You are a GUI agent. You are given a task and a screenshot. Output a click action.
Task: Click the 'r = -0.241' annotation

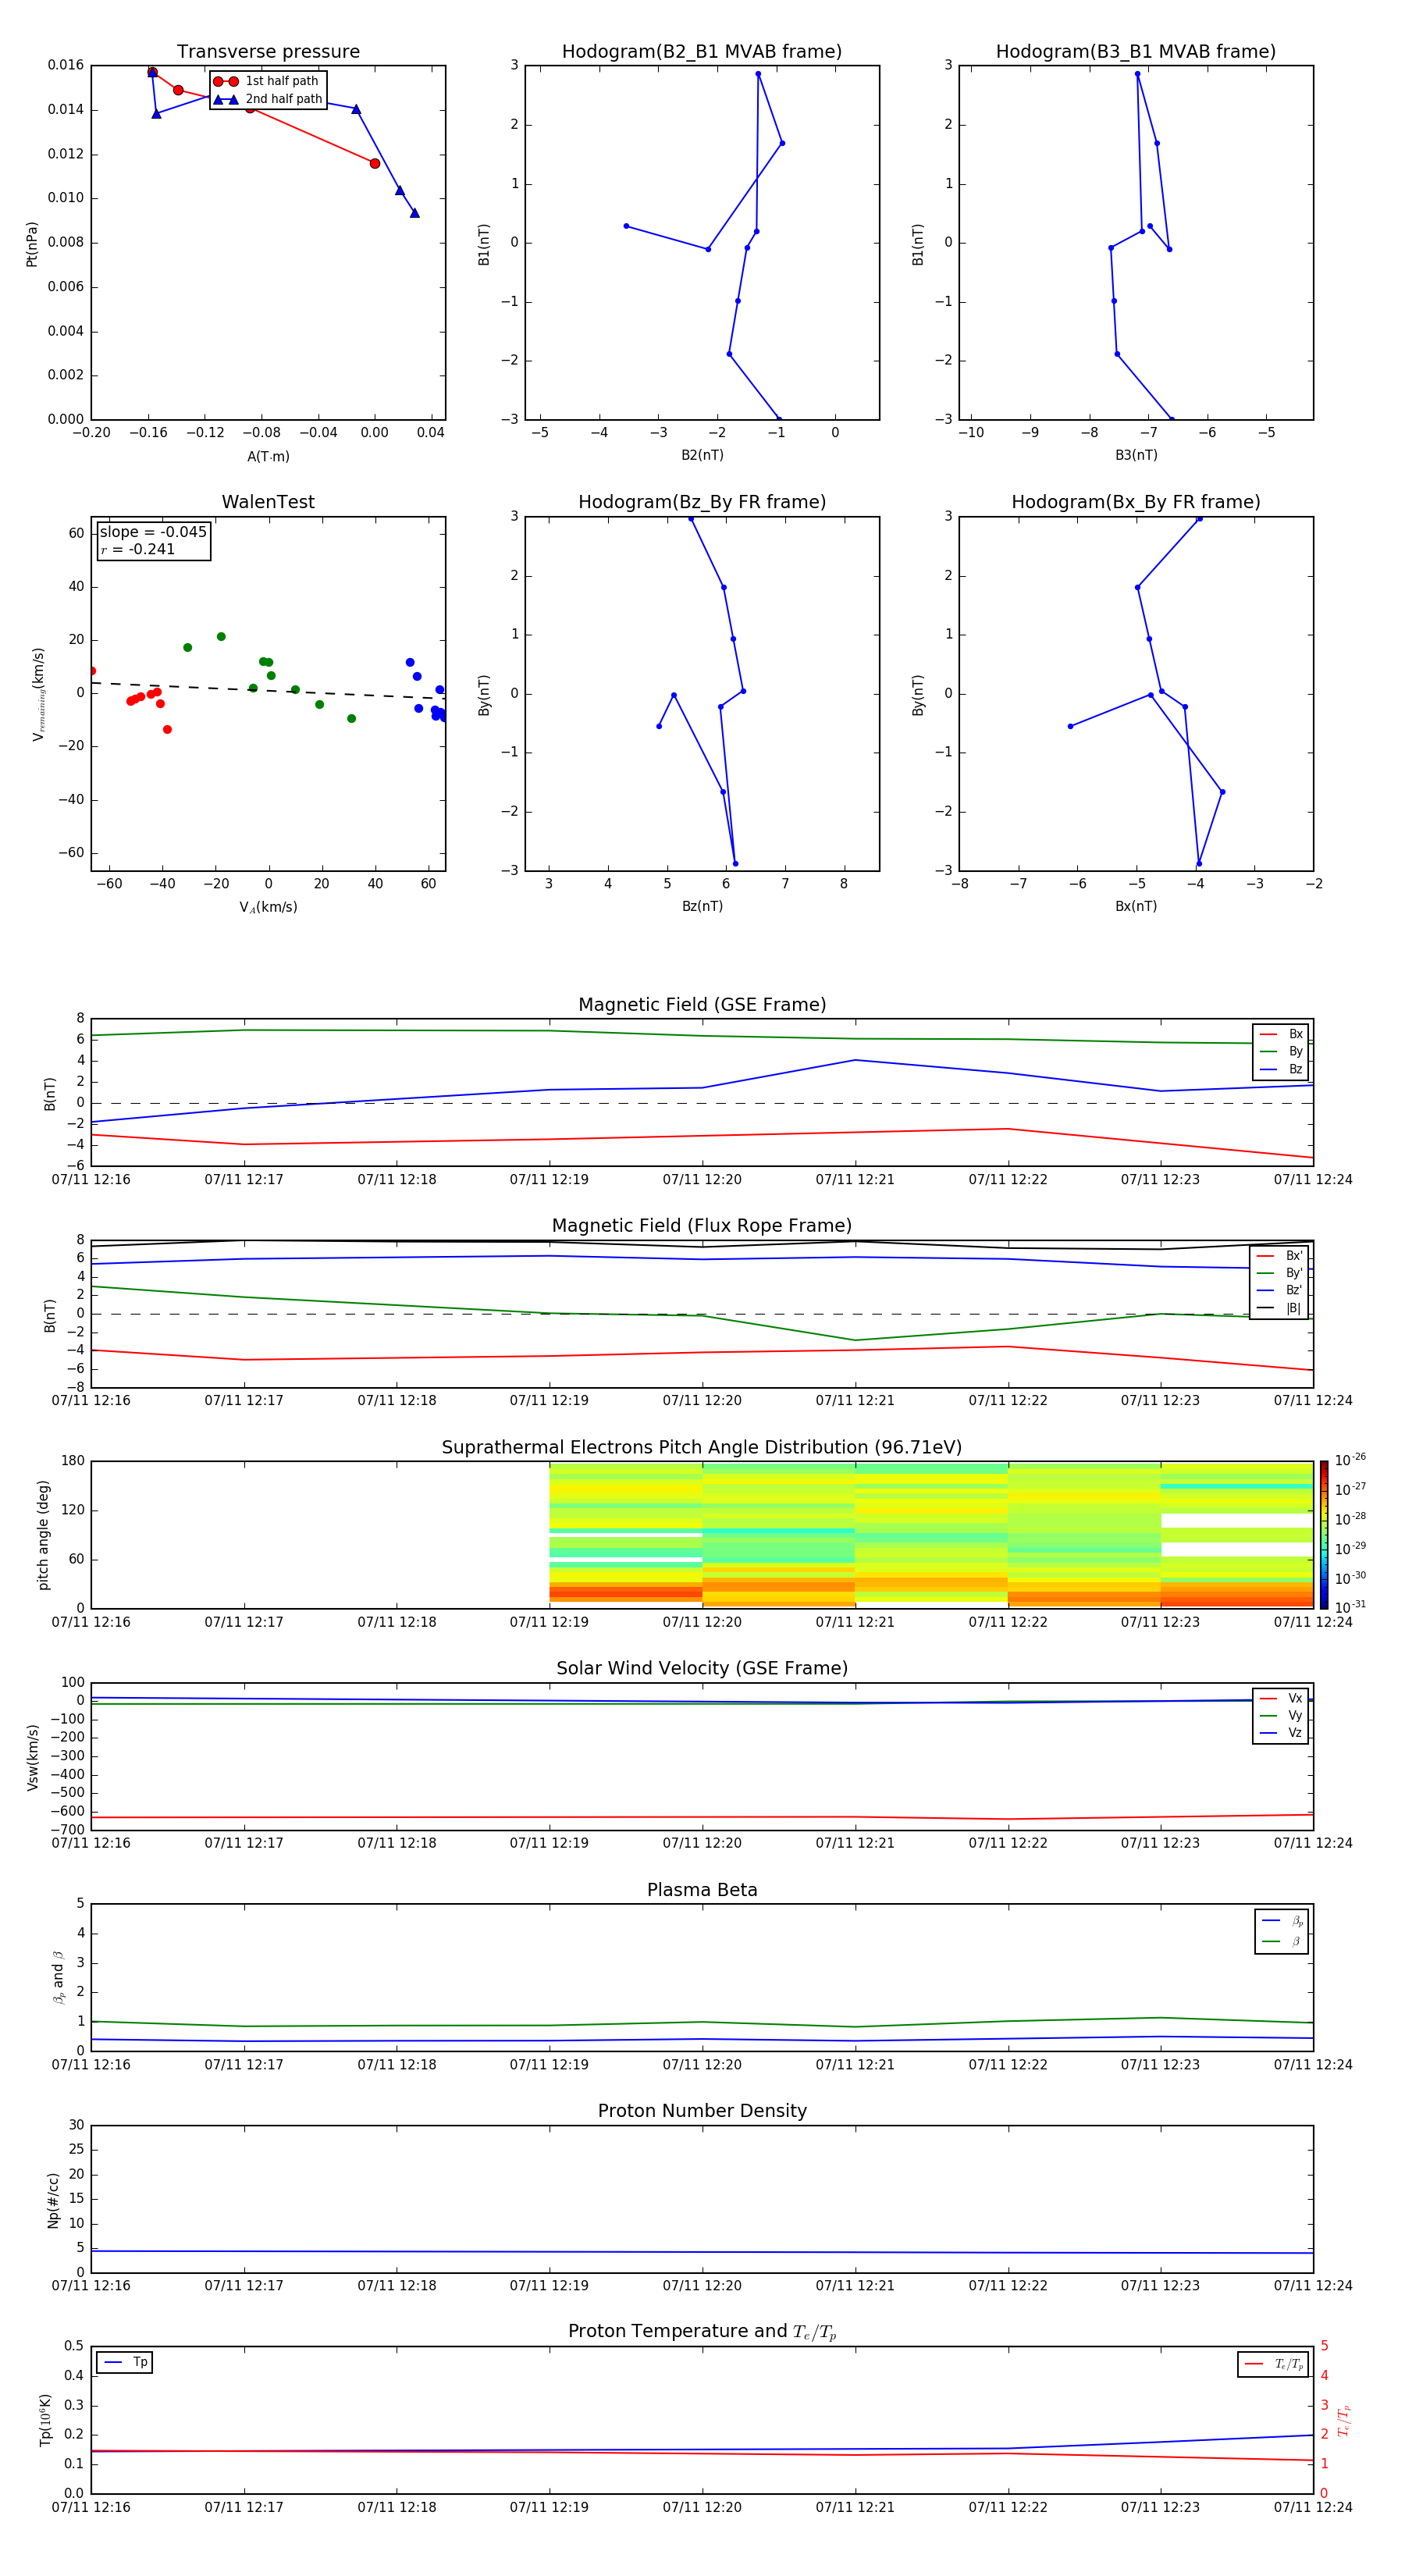tap(138, 549)
